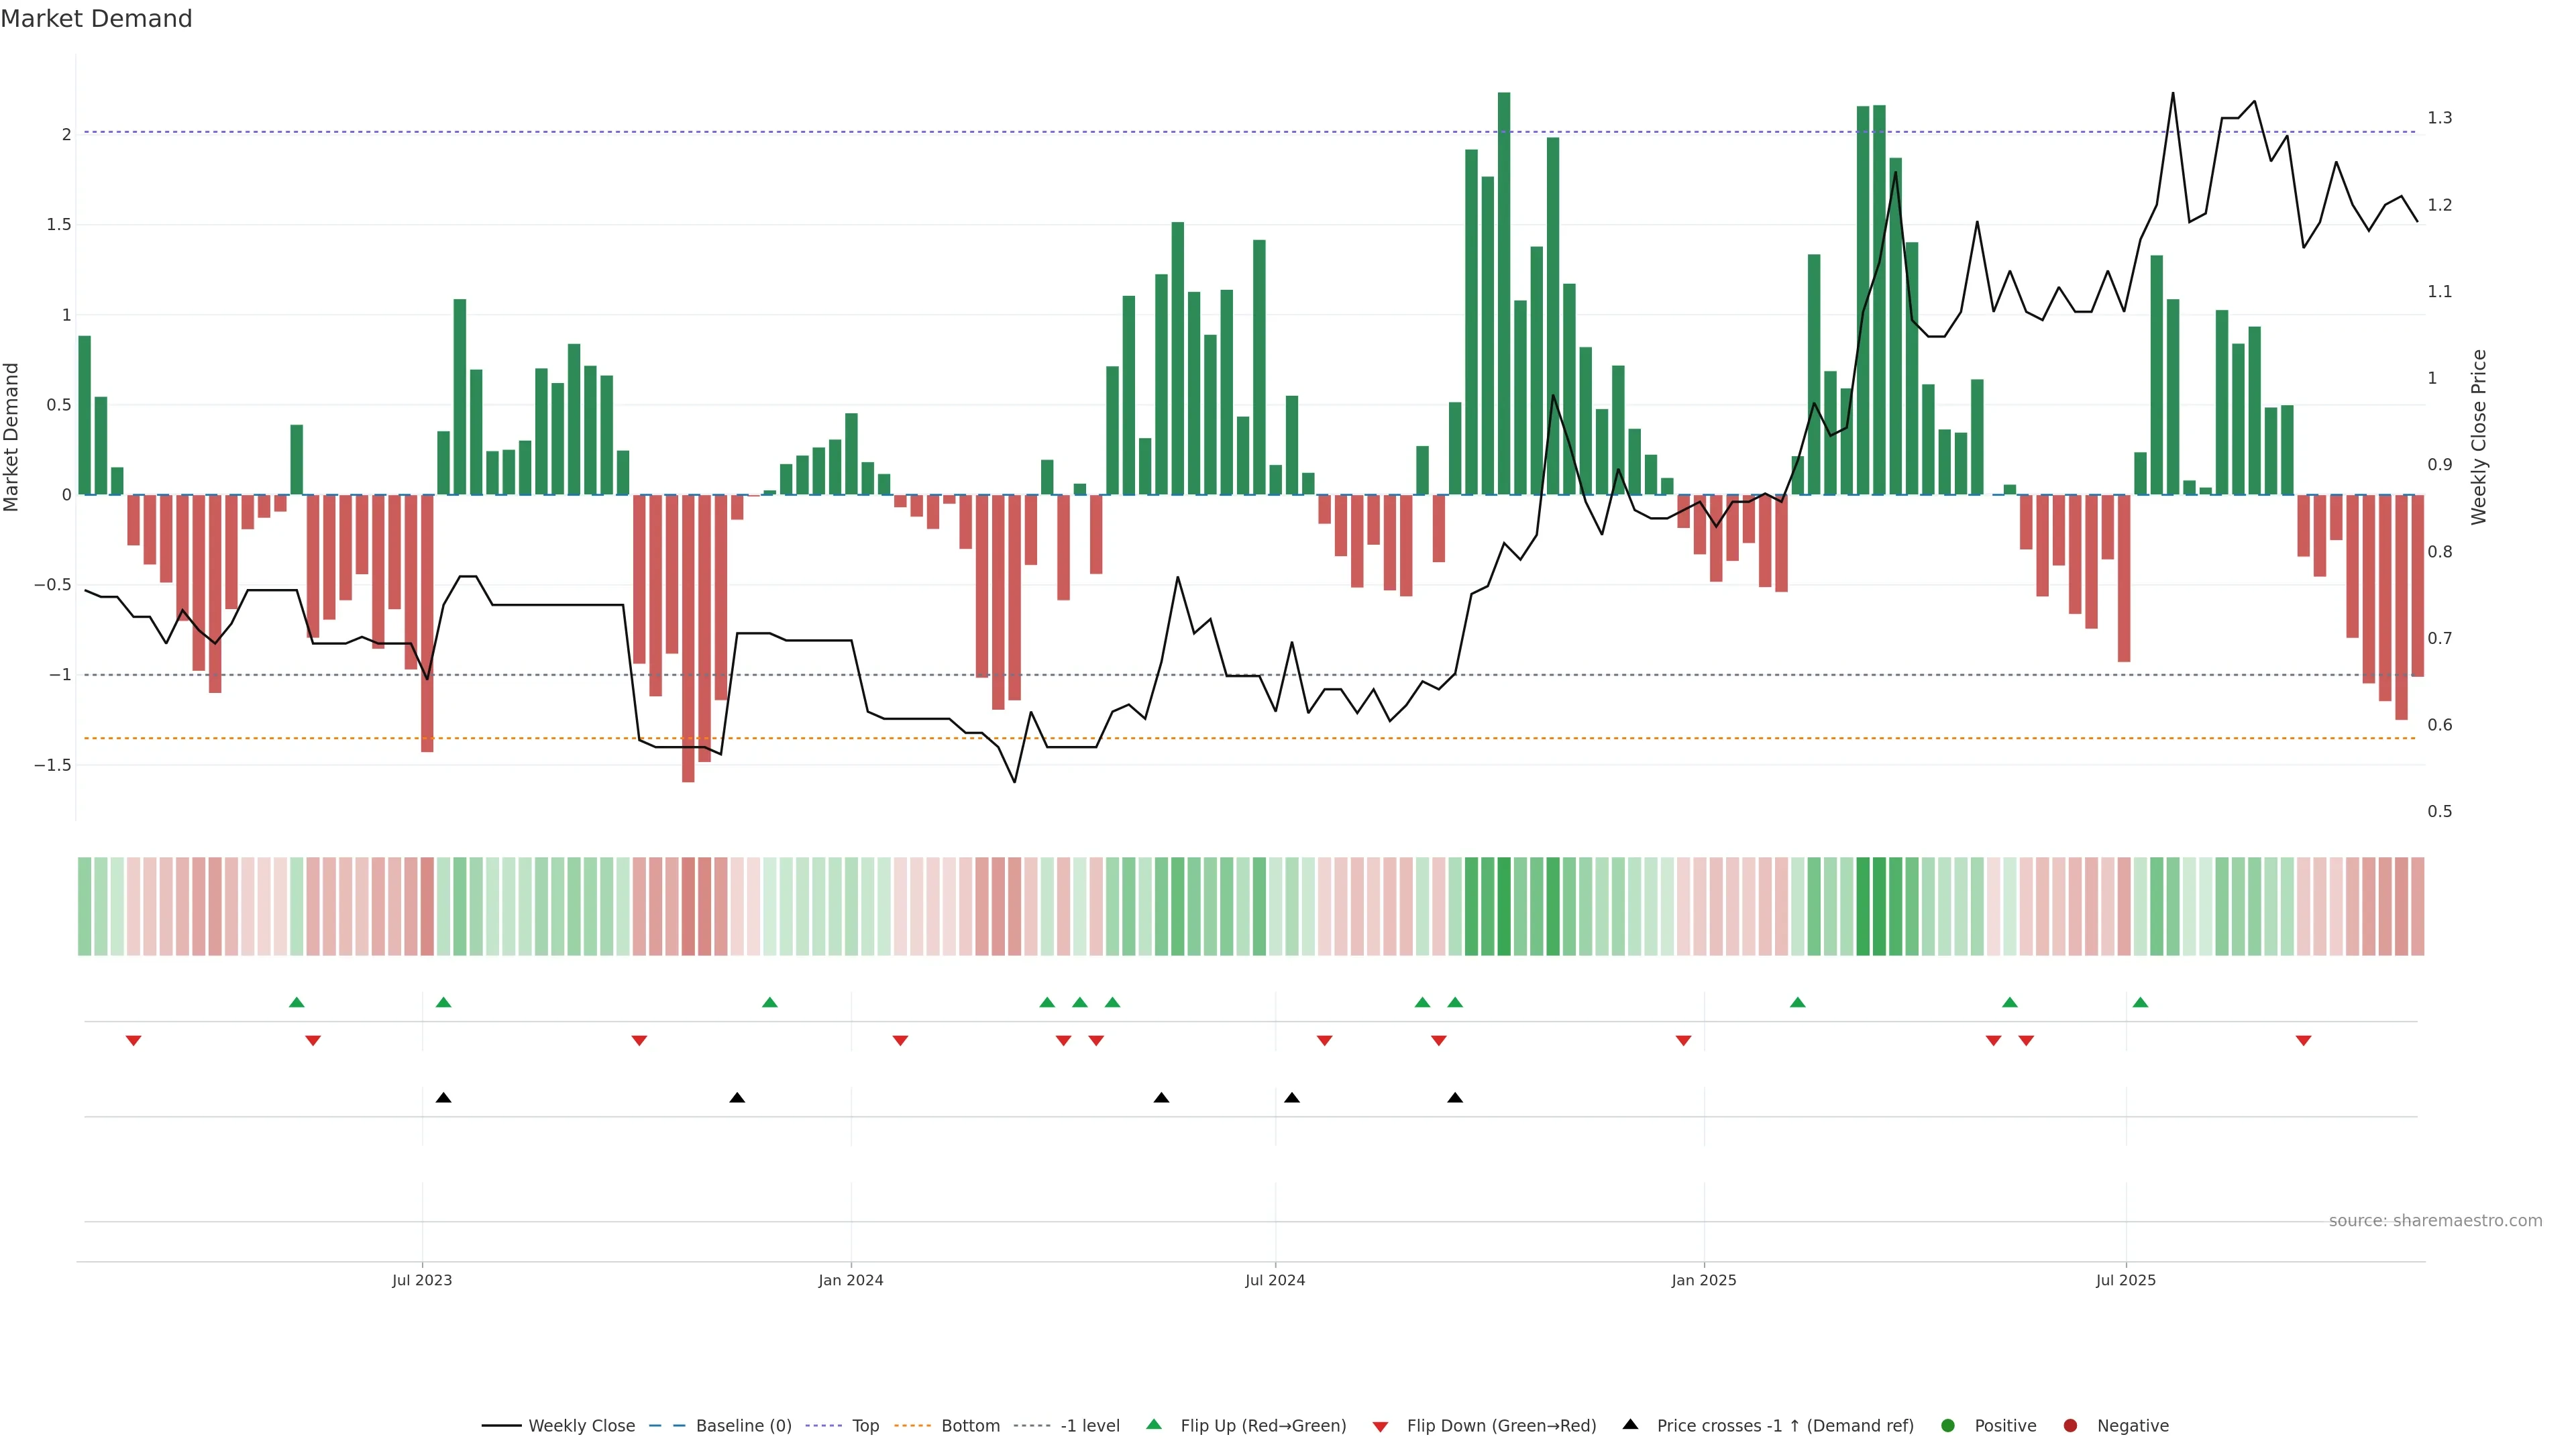Click green Flip Up triangle icon in legend
Viewport: 2576px width, 1449px height.
click(x=1154, y=1425)
